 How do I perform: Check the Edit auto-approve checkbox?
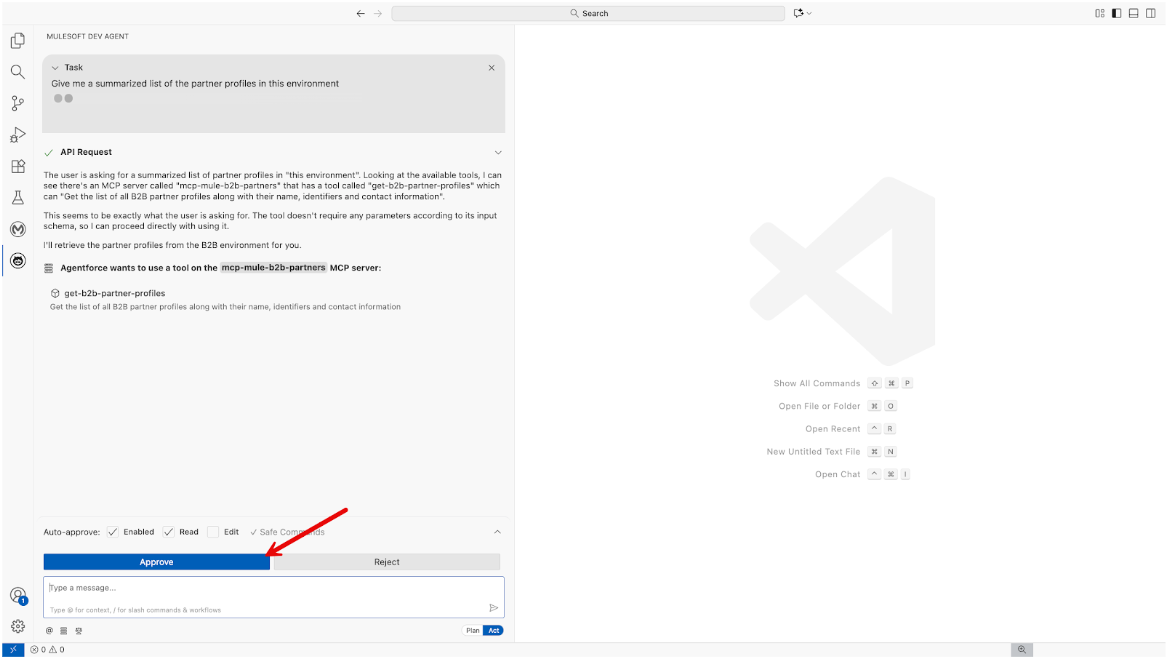(x=213, y=532)
